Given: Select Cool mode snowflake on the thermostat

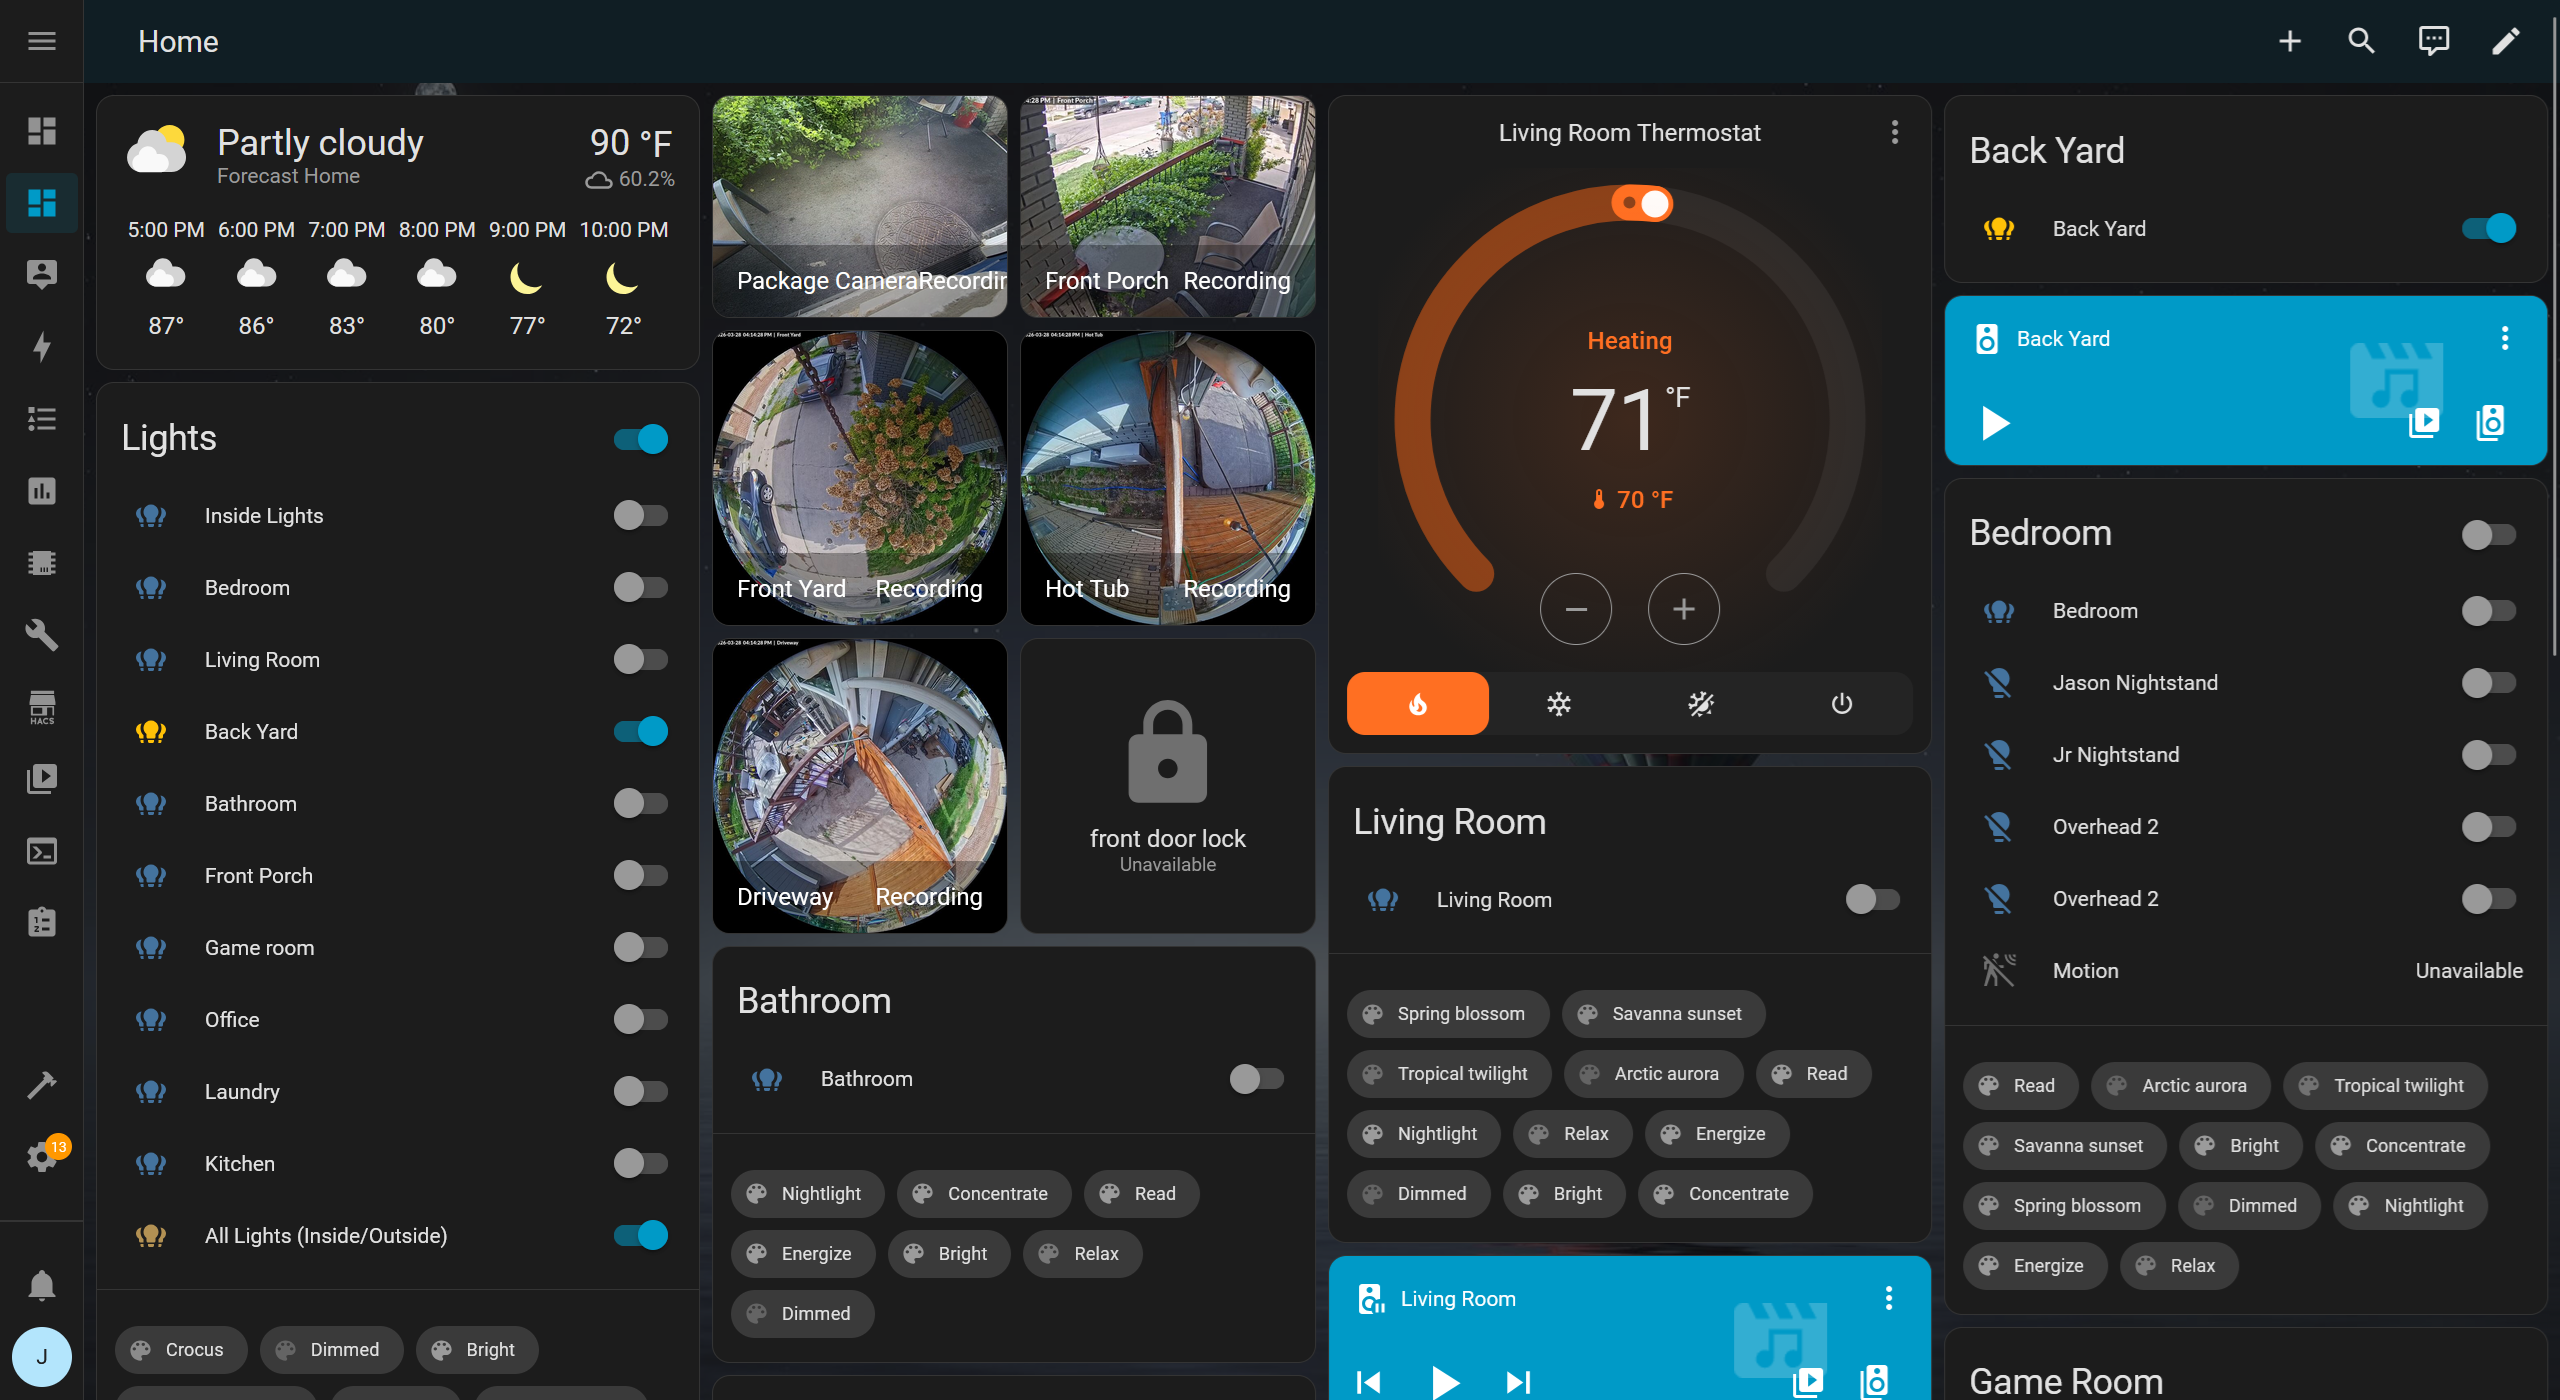Looking at the screenshot, I should [x=1558, y=703].
